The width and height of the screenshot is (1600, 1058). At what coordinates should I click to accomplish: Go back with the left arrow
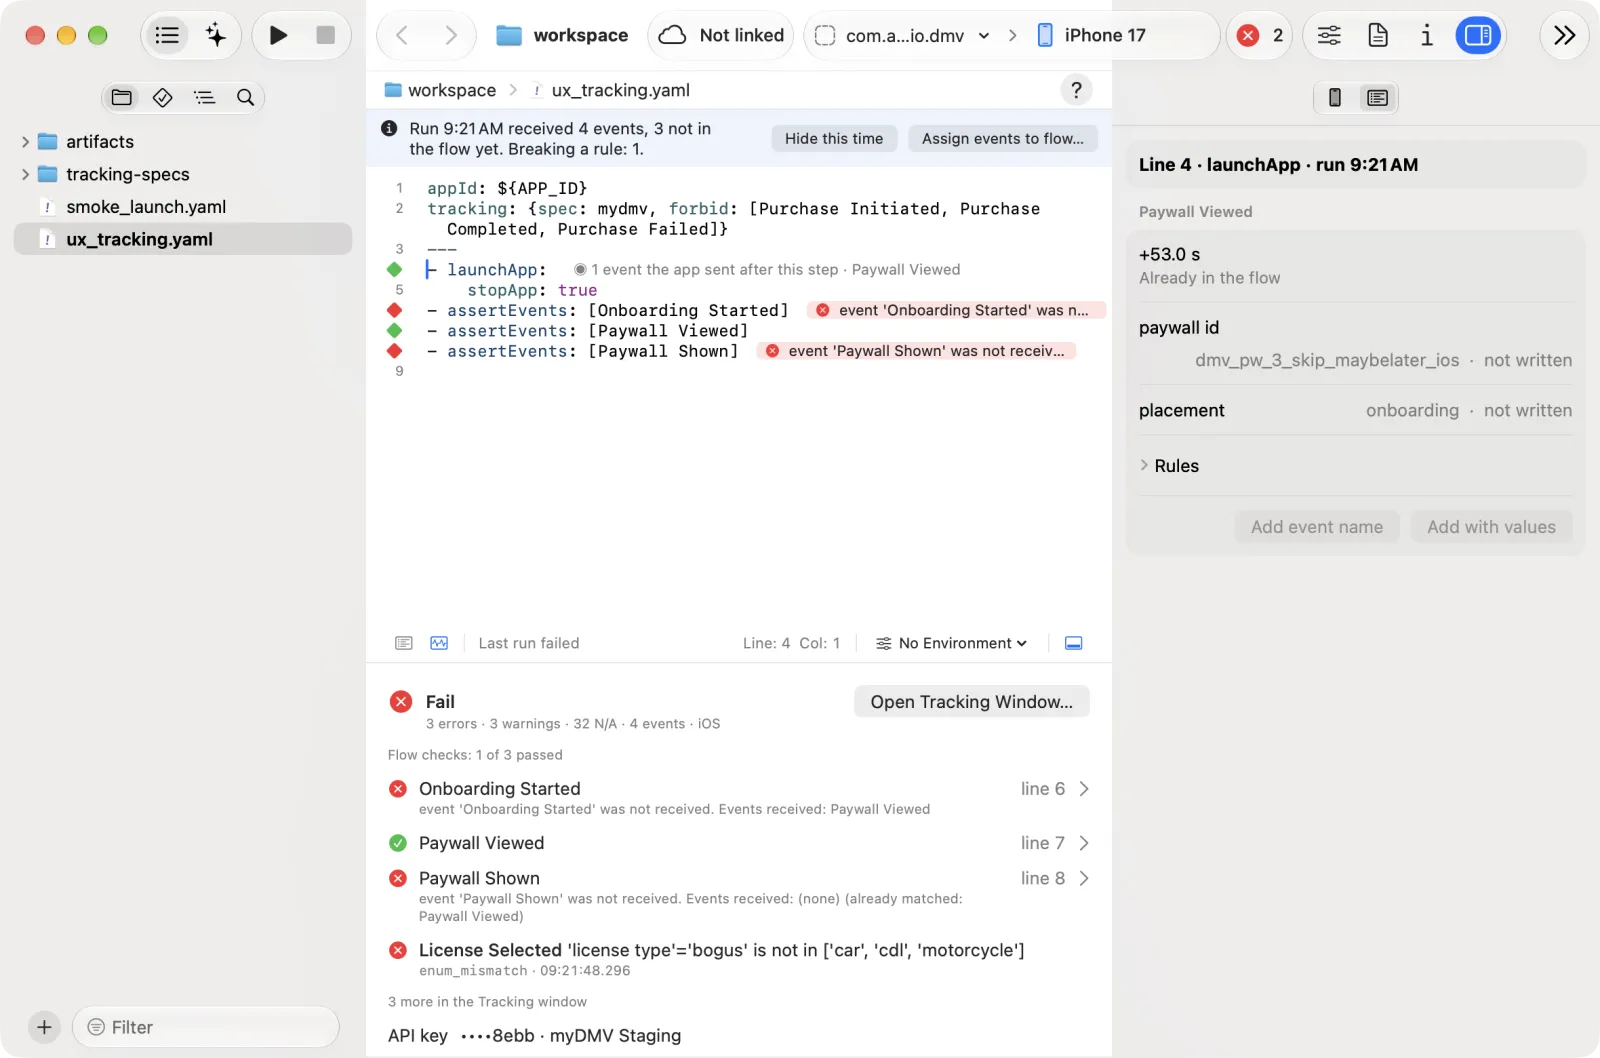pos(402,35)
